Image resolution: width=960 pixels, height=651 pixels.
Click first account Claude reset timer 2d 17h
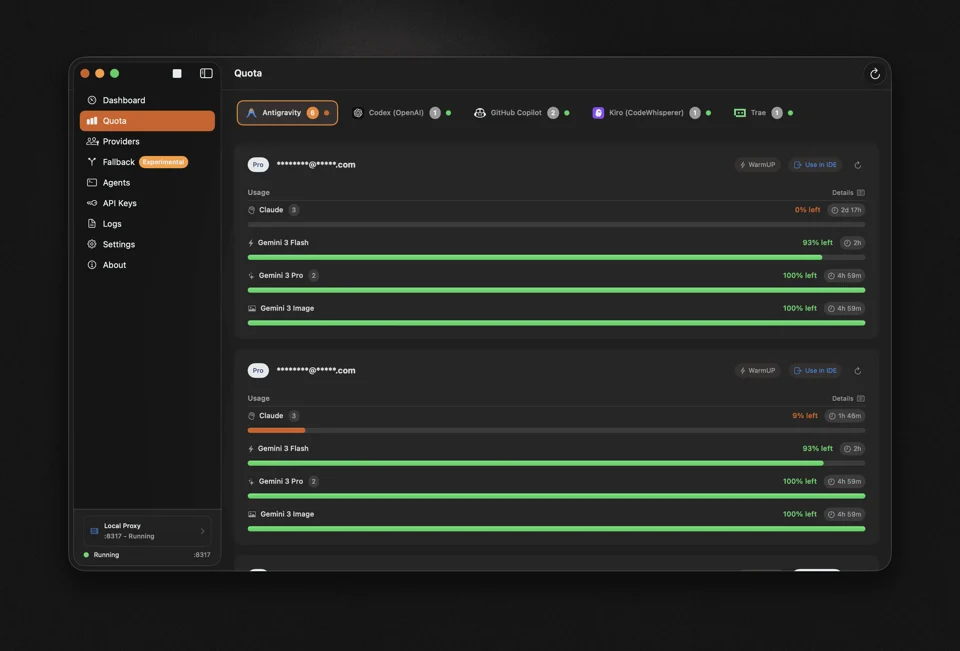[x=846, y=210]
